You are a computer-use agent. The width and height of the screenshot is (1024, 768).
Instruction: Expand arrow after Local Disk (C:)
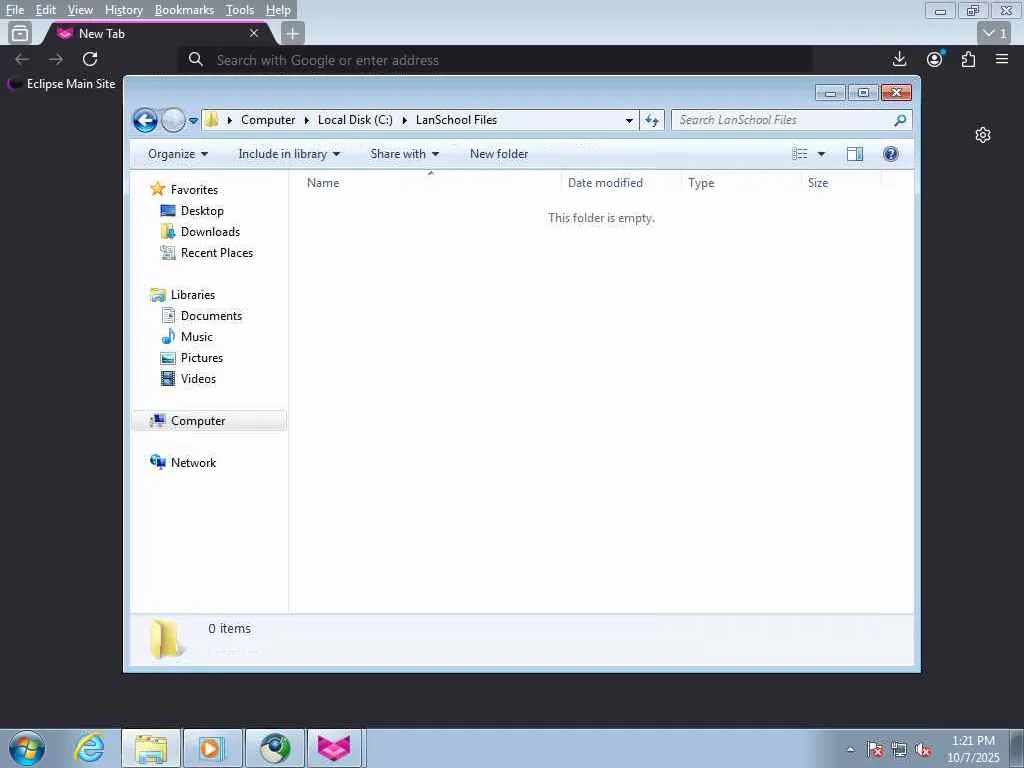404,120
